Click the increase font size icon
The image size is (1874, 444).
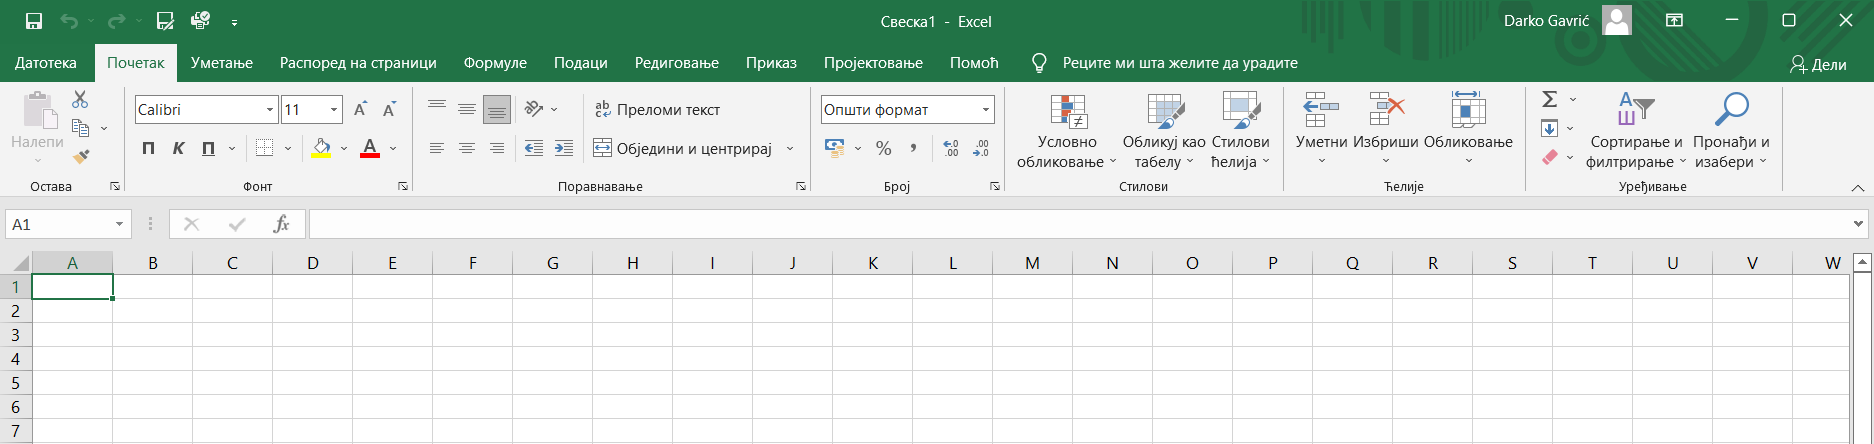360,109
